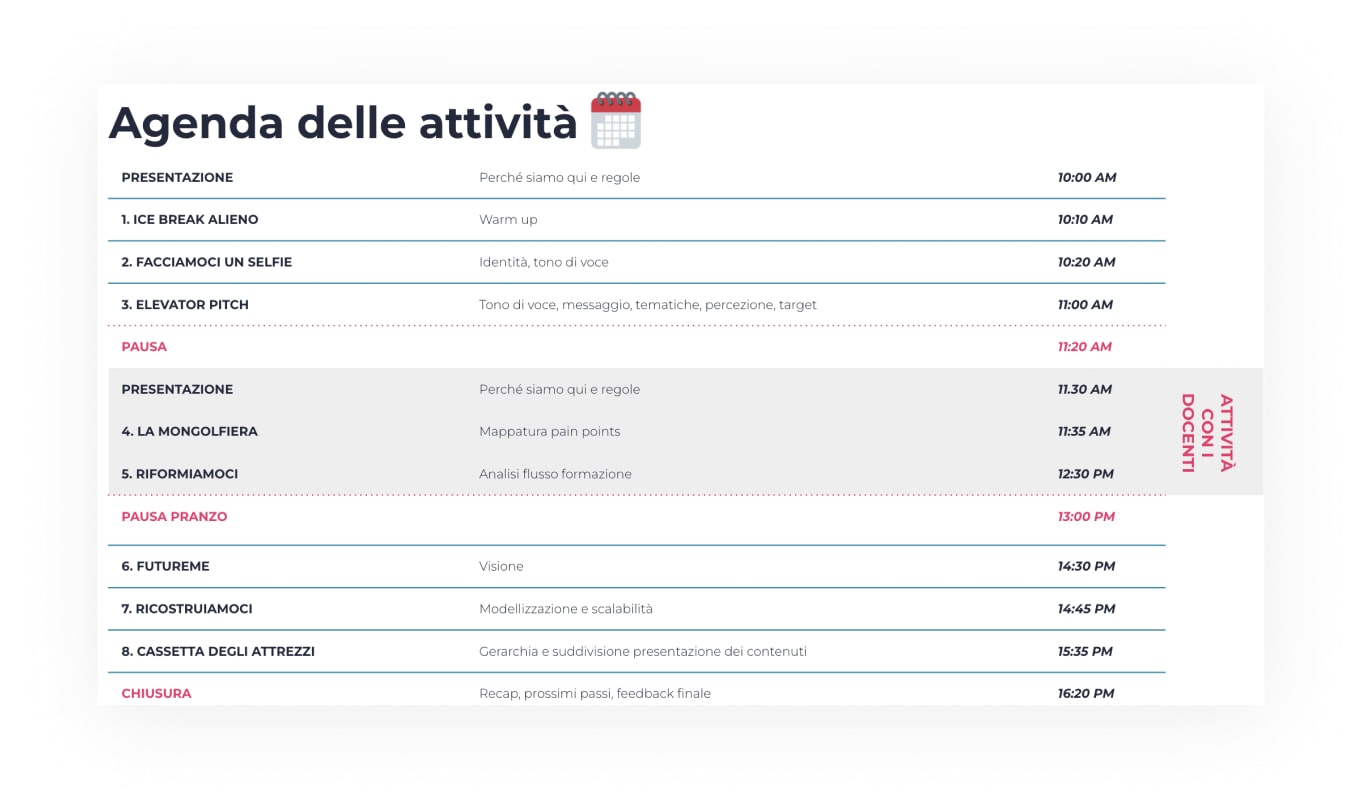
Task: Click the vertical ATTIVITÀ CON I DOCENTI label
Action: (x=1207, y=432)
